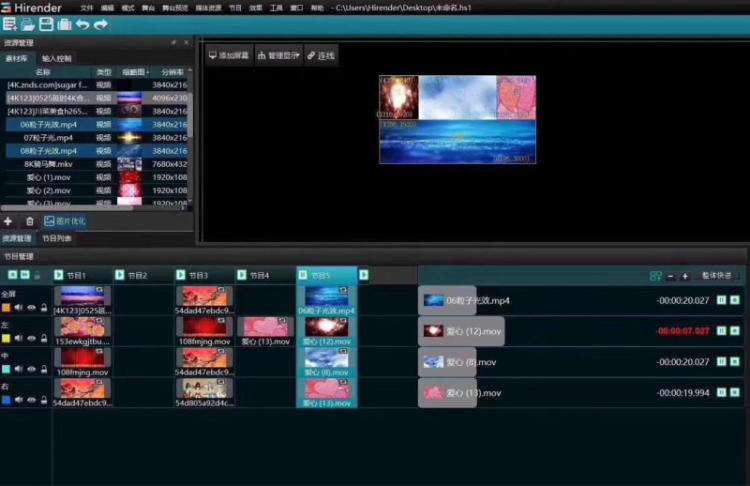Mute the 左 layer speaker icon
Screen dimensions: 750x486
pyautogui.click(x=19, y=338)
